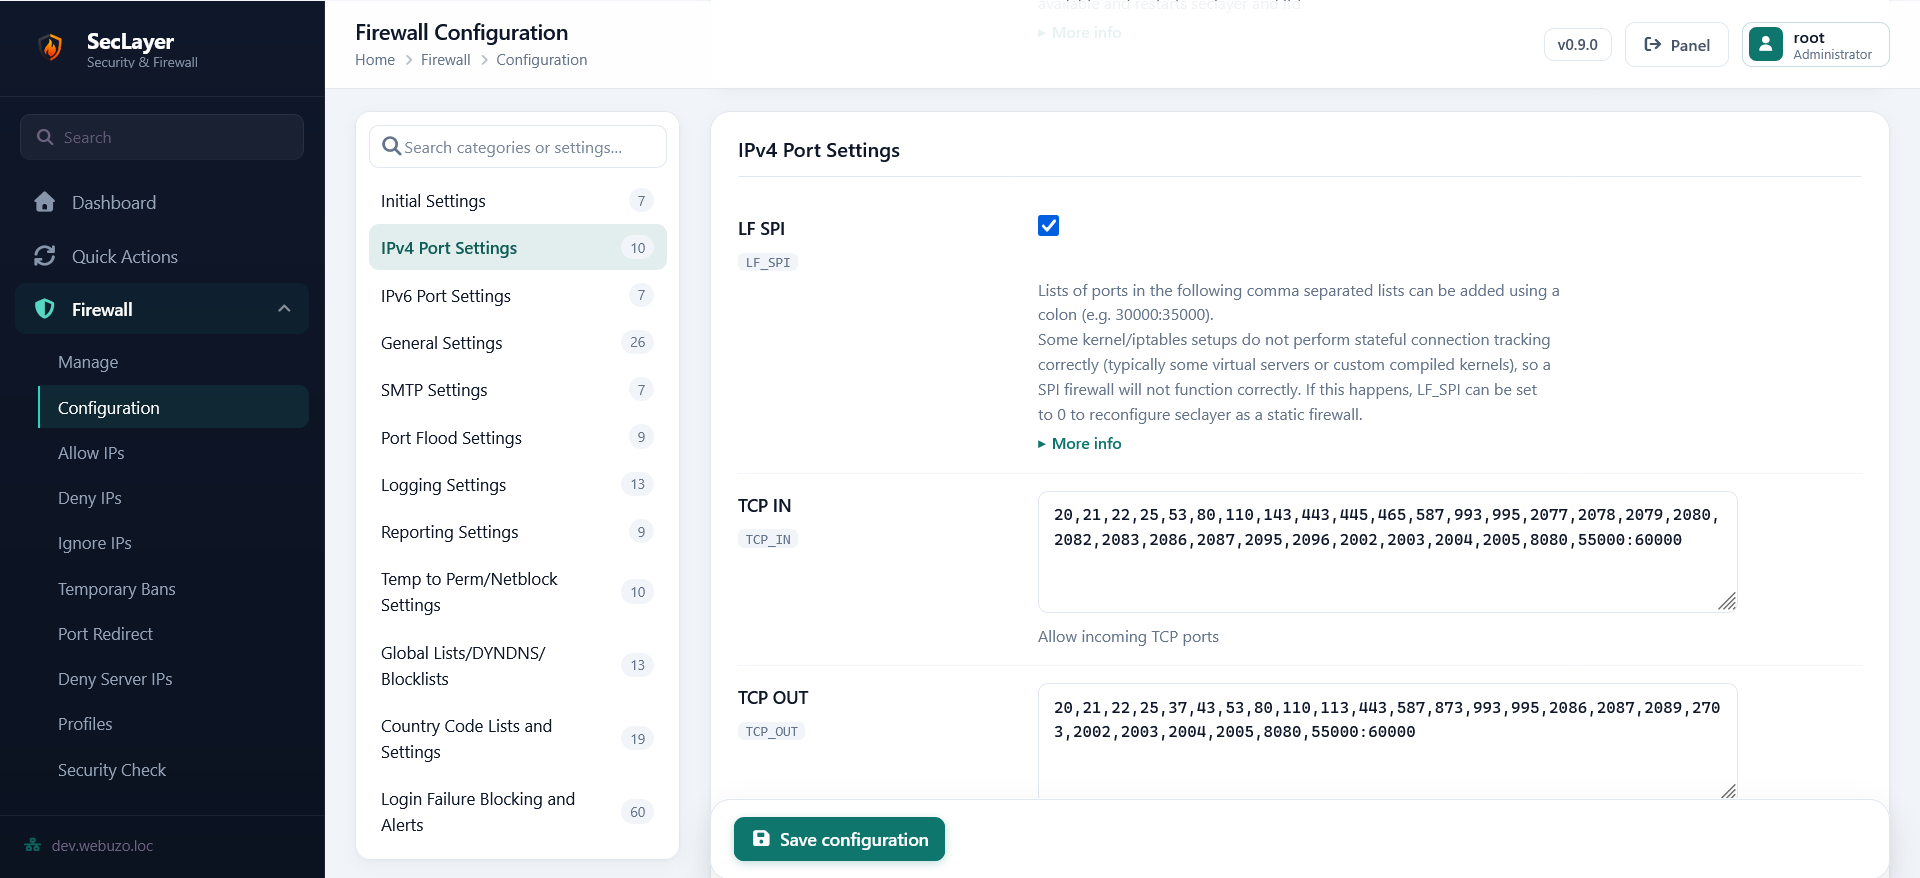Open the Manage submenu item
1920x878 pixels.
coord(173,362)
